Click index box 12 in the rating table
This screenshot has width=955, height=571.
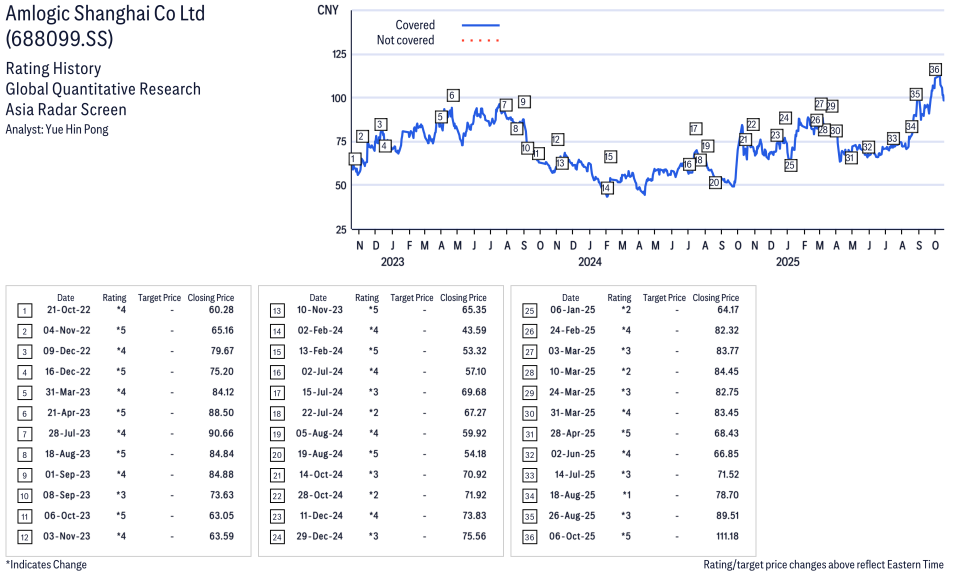pos(25,536)
